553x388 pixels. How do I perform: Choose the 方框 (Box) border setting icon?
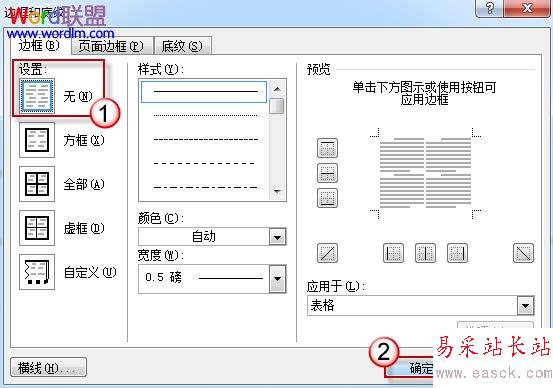pyautogui.click(x=37, y=140)
